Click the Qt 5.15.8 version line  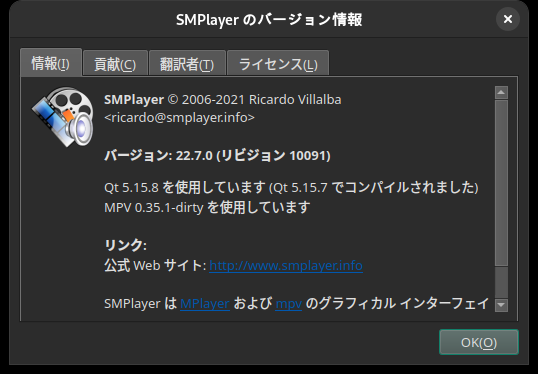pyautogui.click(x=291, y=188)
